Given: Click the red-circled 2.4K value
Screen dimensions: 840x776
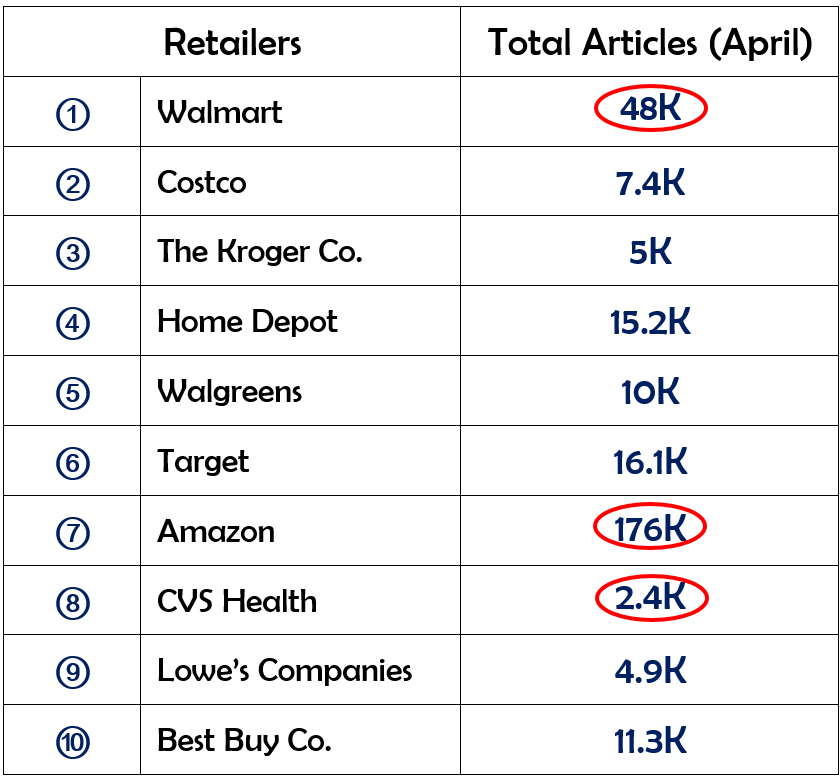Looking at the screenshot, I should pos(650,598).
